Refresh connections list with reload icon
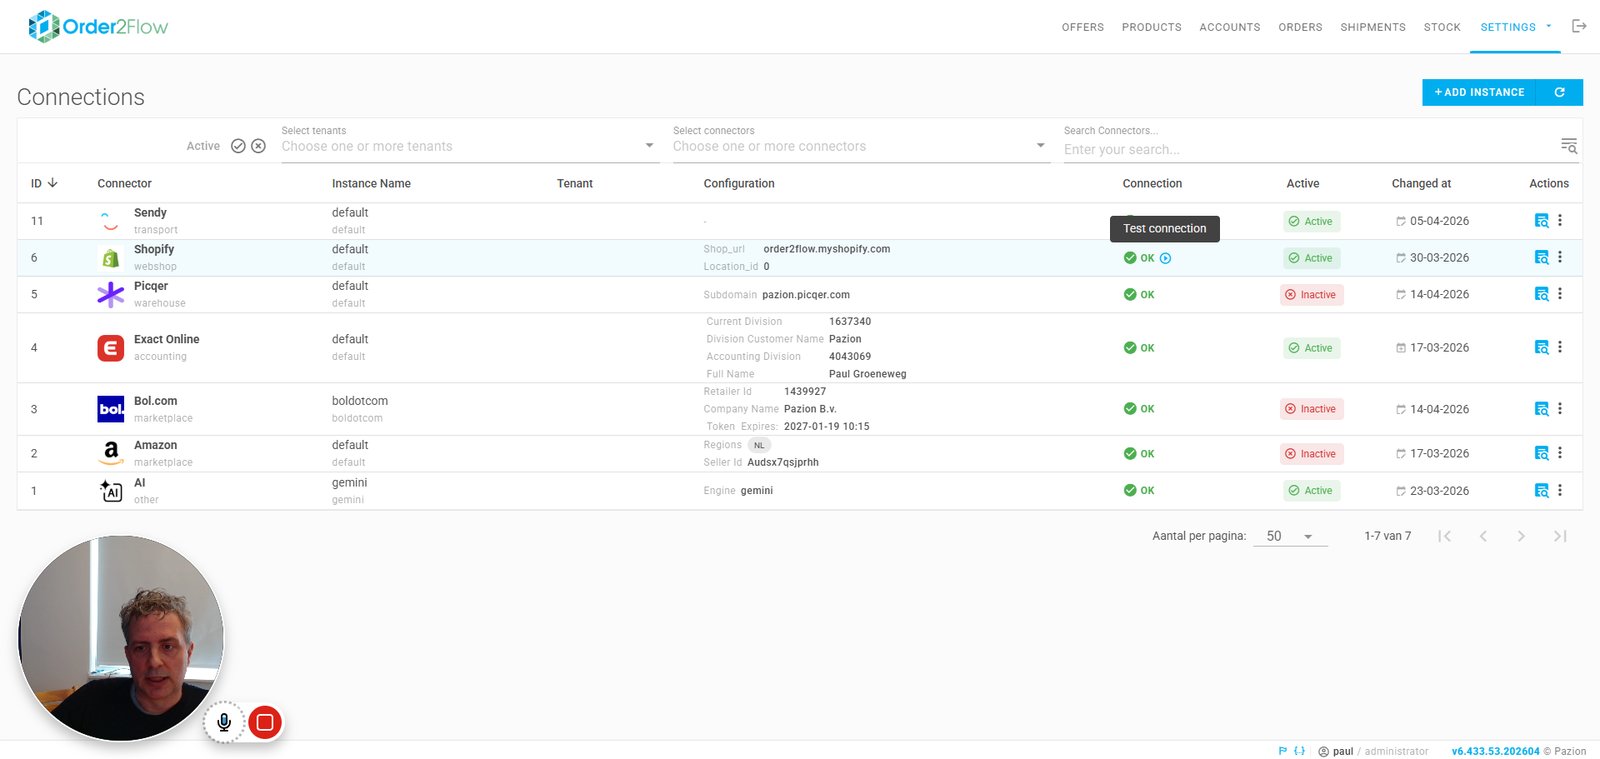 1559,92
